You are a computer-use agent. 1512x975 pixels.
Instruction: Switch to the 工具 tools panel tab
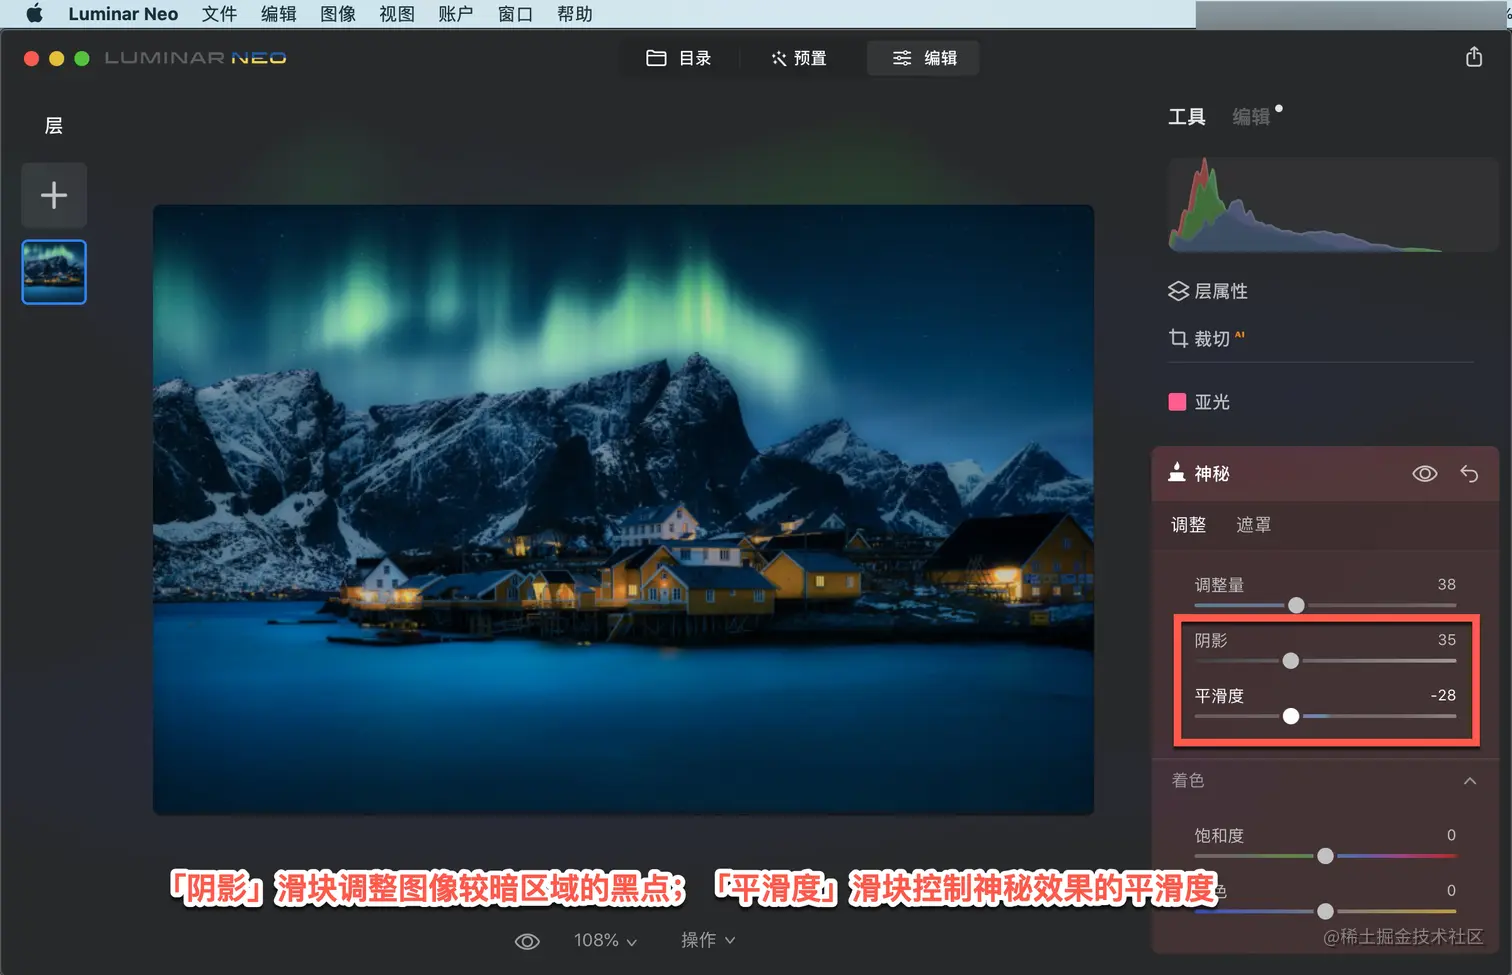[x=1187, y=117]
